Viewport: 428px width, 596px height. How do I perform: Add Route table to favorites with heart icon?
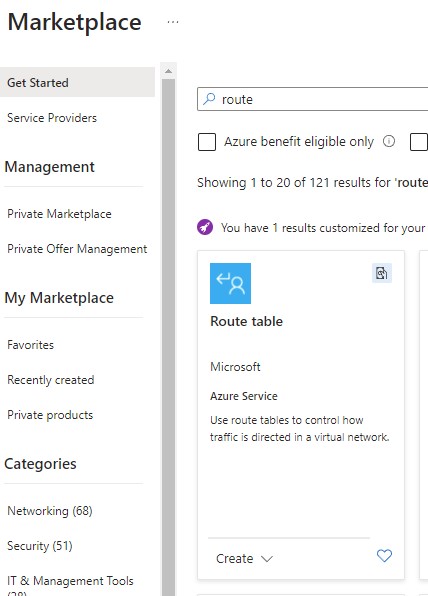click(x=384, y=556)
